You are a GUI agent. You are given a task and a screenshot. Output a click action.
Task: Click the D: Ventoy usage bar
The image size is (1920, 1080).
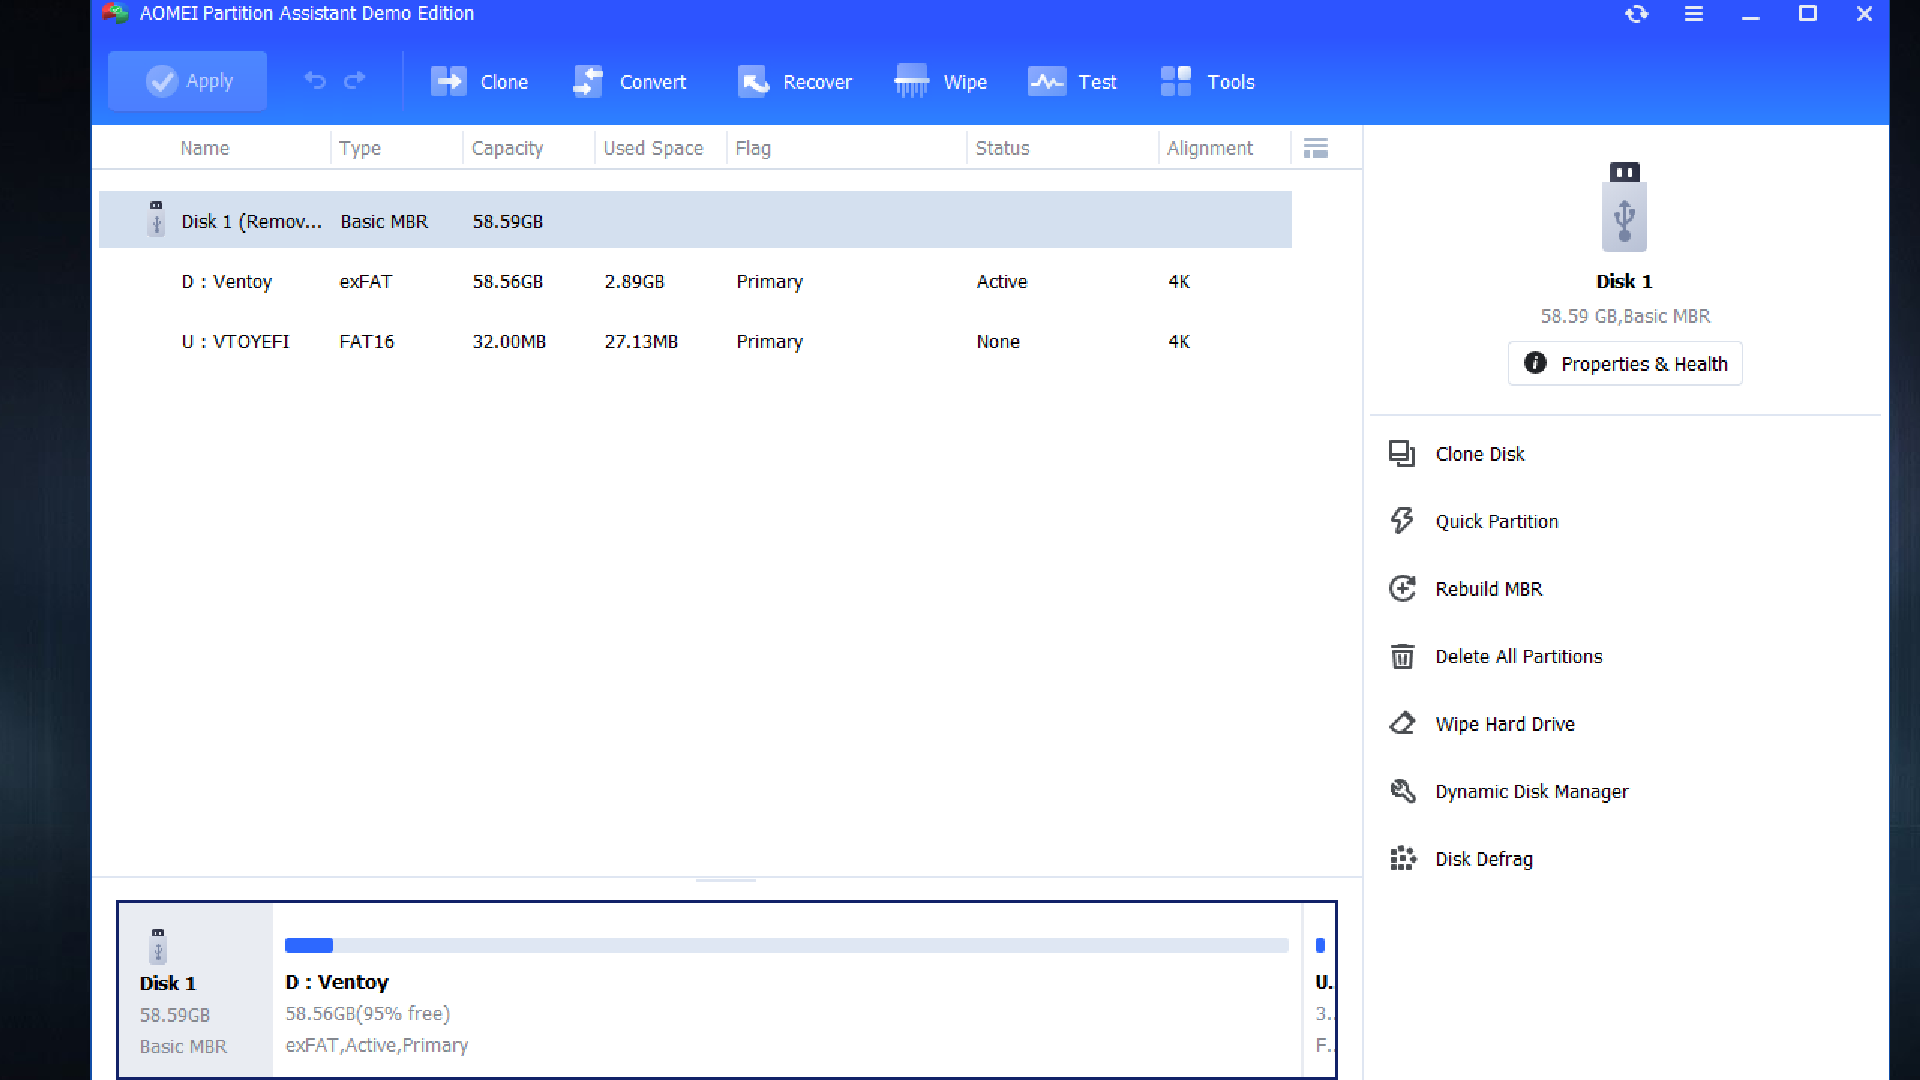pyautogui.click(x=786, y=945)
